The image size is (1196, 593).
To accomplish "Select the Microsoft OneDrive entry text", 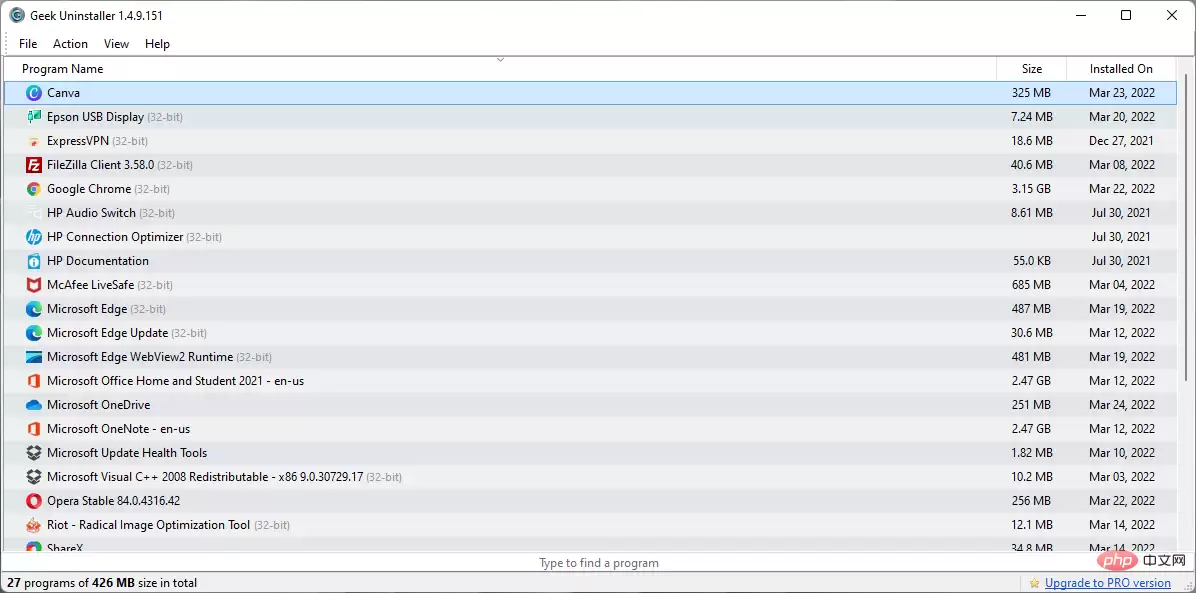I will coord(98,404).
